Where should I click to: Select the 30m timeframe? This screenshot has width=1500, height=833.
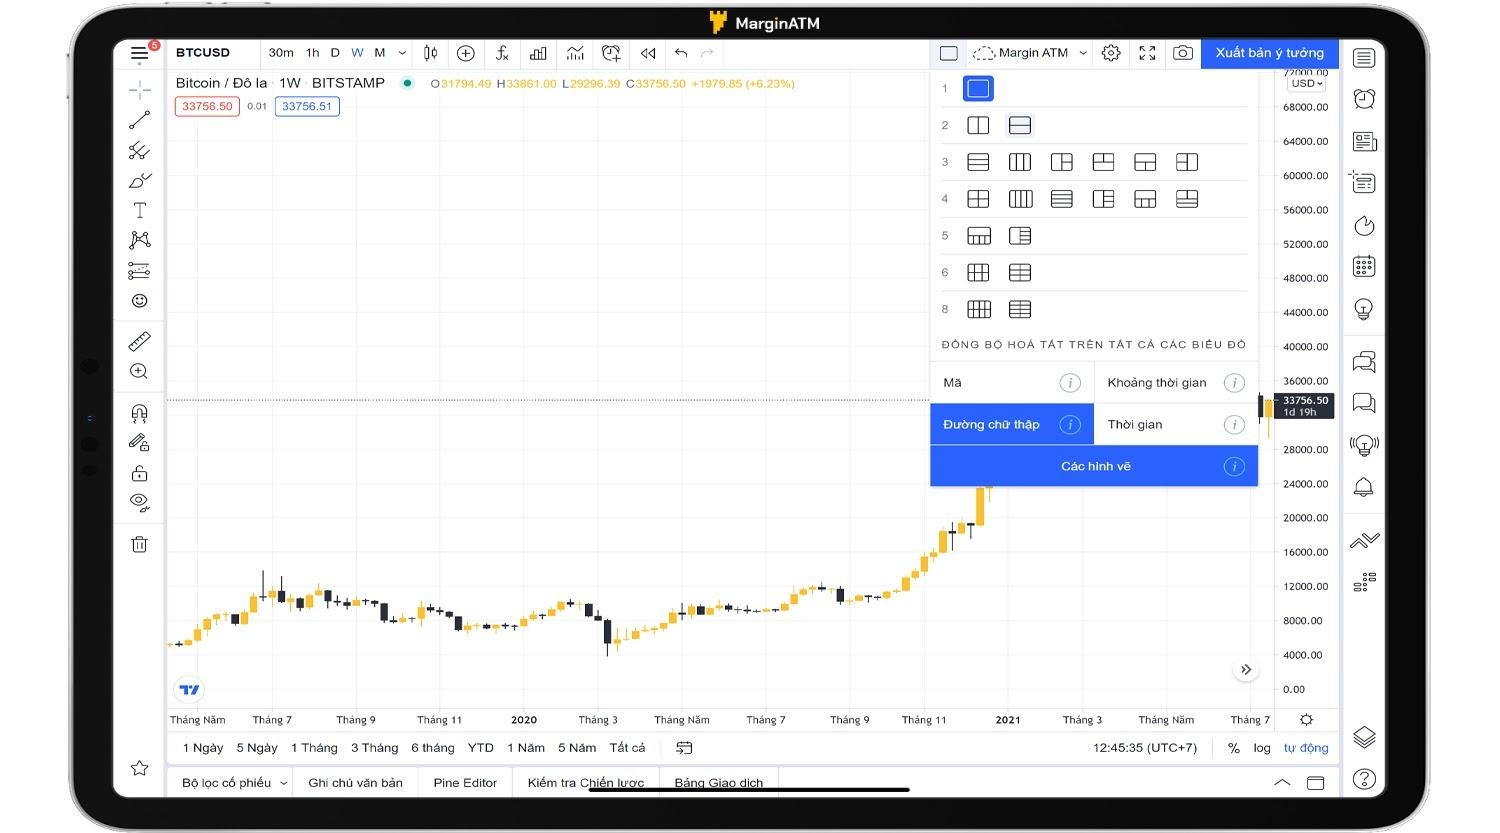pyautogui.click(x=281, y=53)
